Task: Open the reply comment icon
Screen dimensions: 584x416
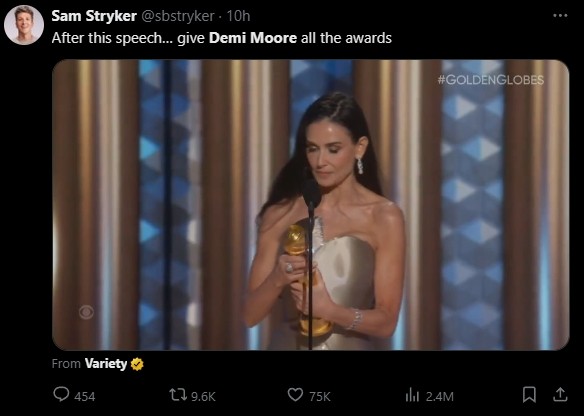Action: [61, 394]
